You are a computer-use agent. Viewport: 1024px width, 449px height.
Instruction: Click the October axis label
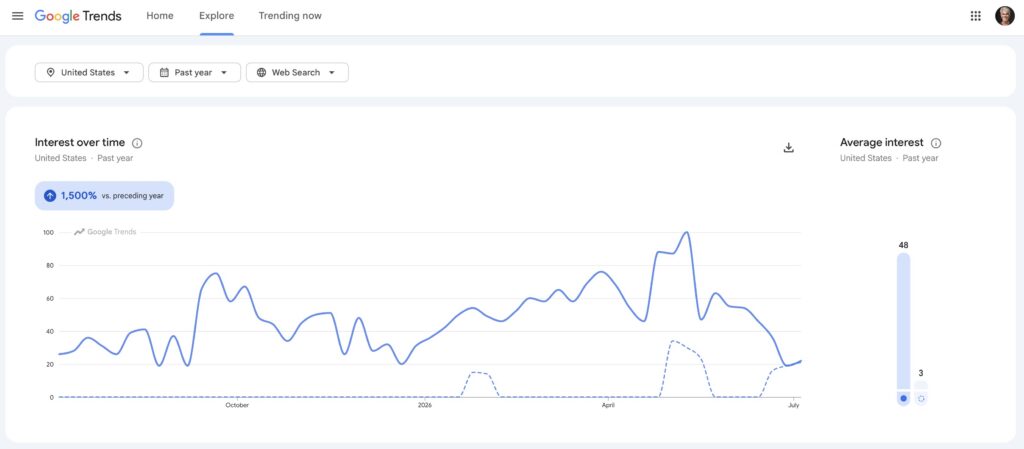click(237, 405)
